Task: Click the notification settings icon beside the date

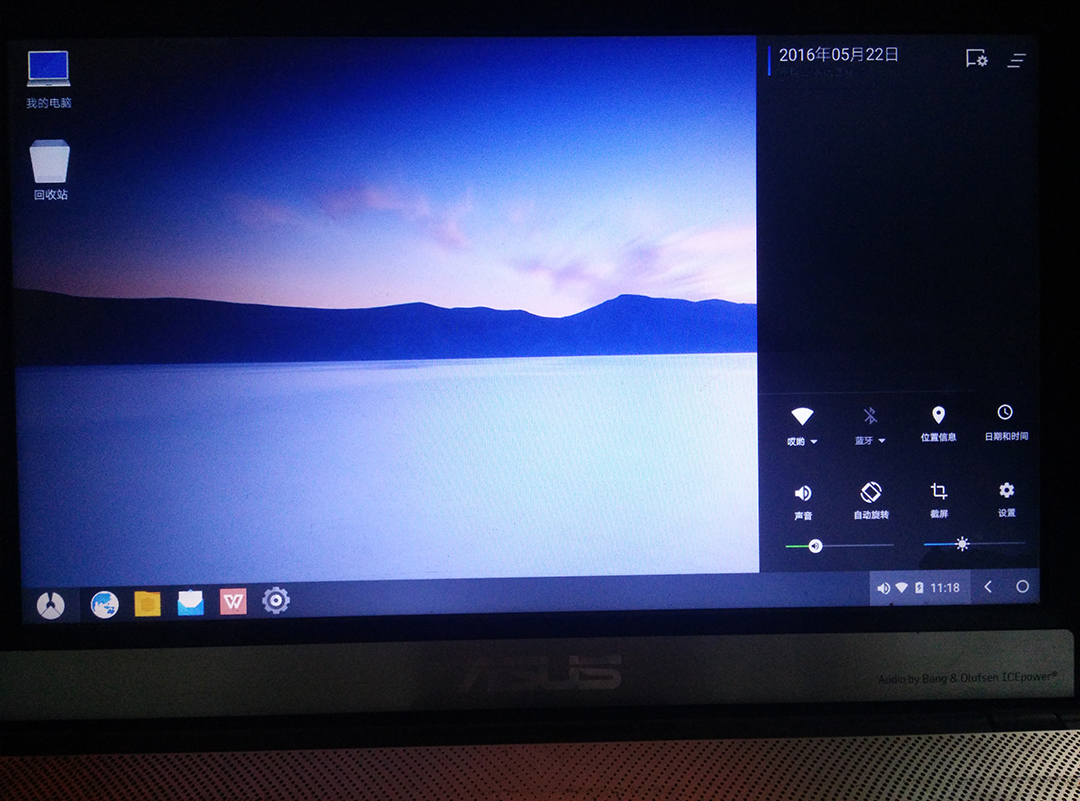Action: pyautogui.click(x=976, y=59)
